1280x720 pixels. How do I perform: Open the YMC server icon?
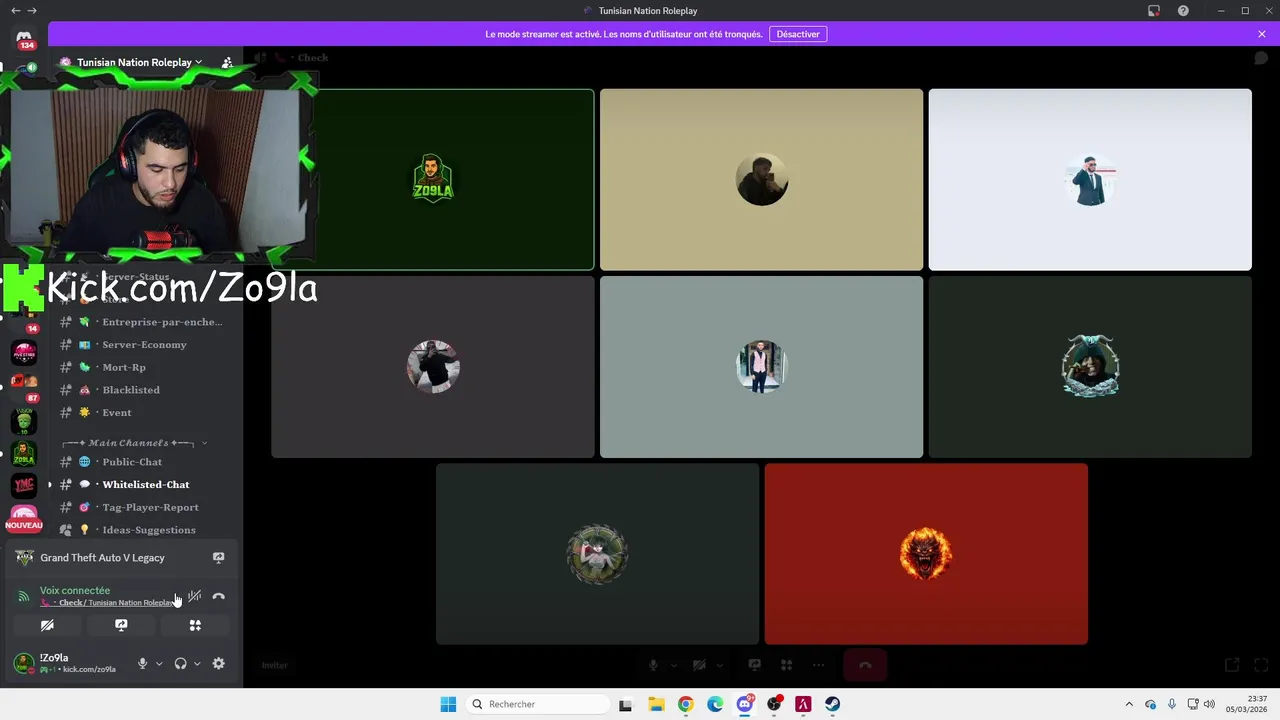point(24,486)
